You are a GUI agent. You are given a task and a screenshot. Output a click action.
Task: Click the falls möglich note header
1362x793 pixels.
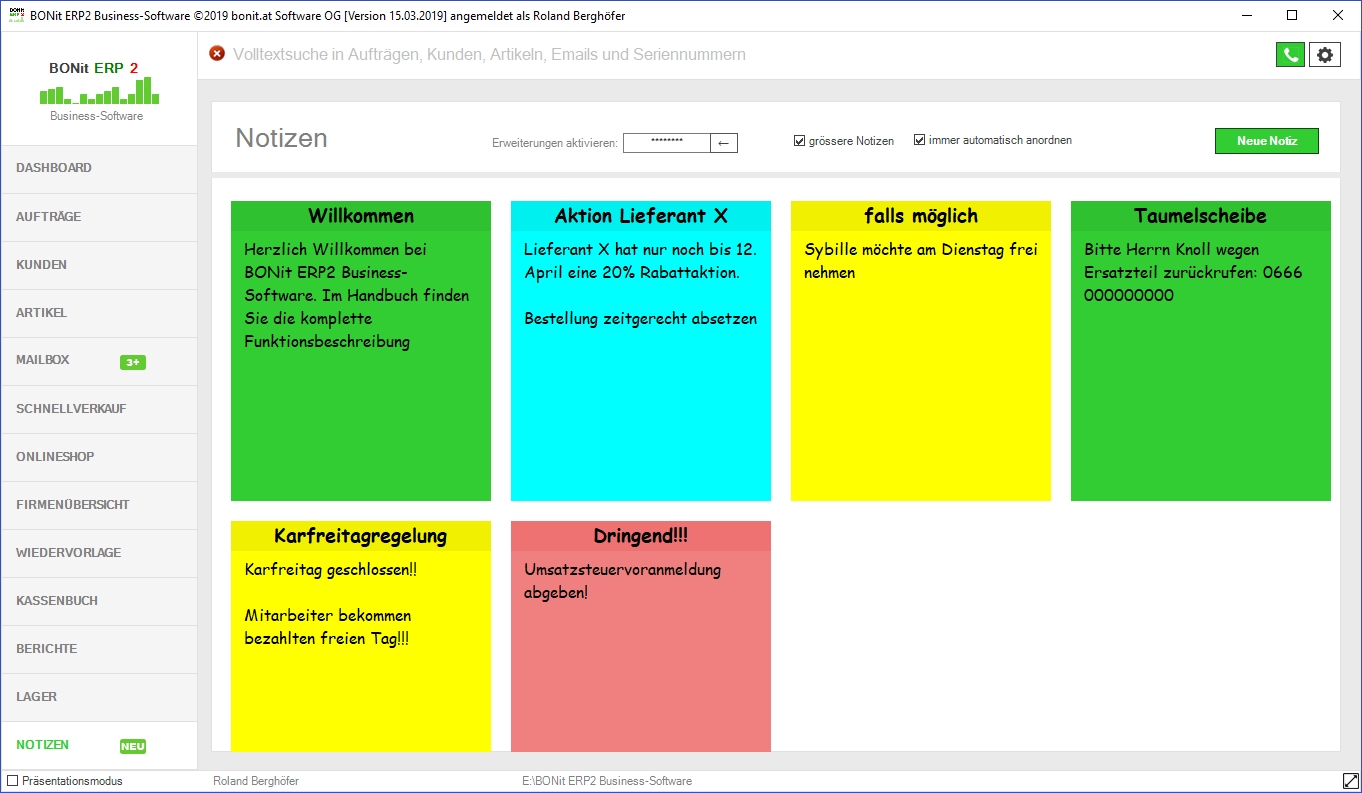pos(921,216)
